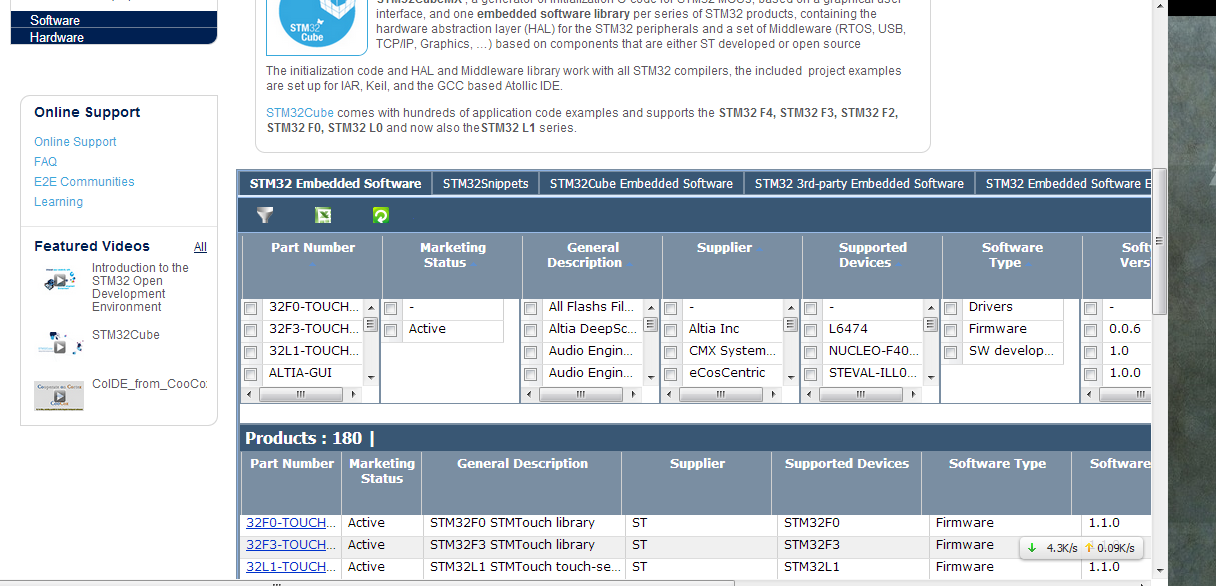Tick the L6474 supported device checkbox
The height and width of the screenshot is (586, 1216).
coord(810,331)
